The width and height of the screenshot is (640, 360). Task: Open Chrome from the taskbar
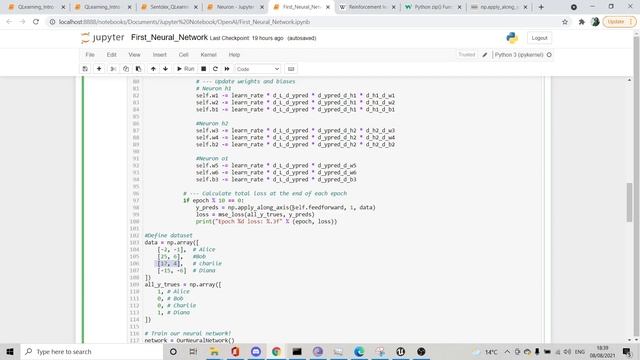276,351
